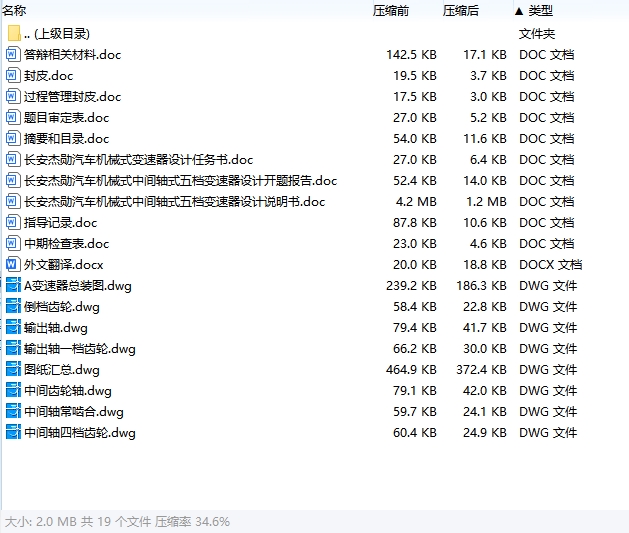Go up via .. (上级目录) entry

[57, 34]
